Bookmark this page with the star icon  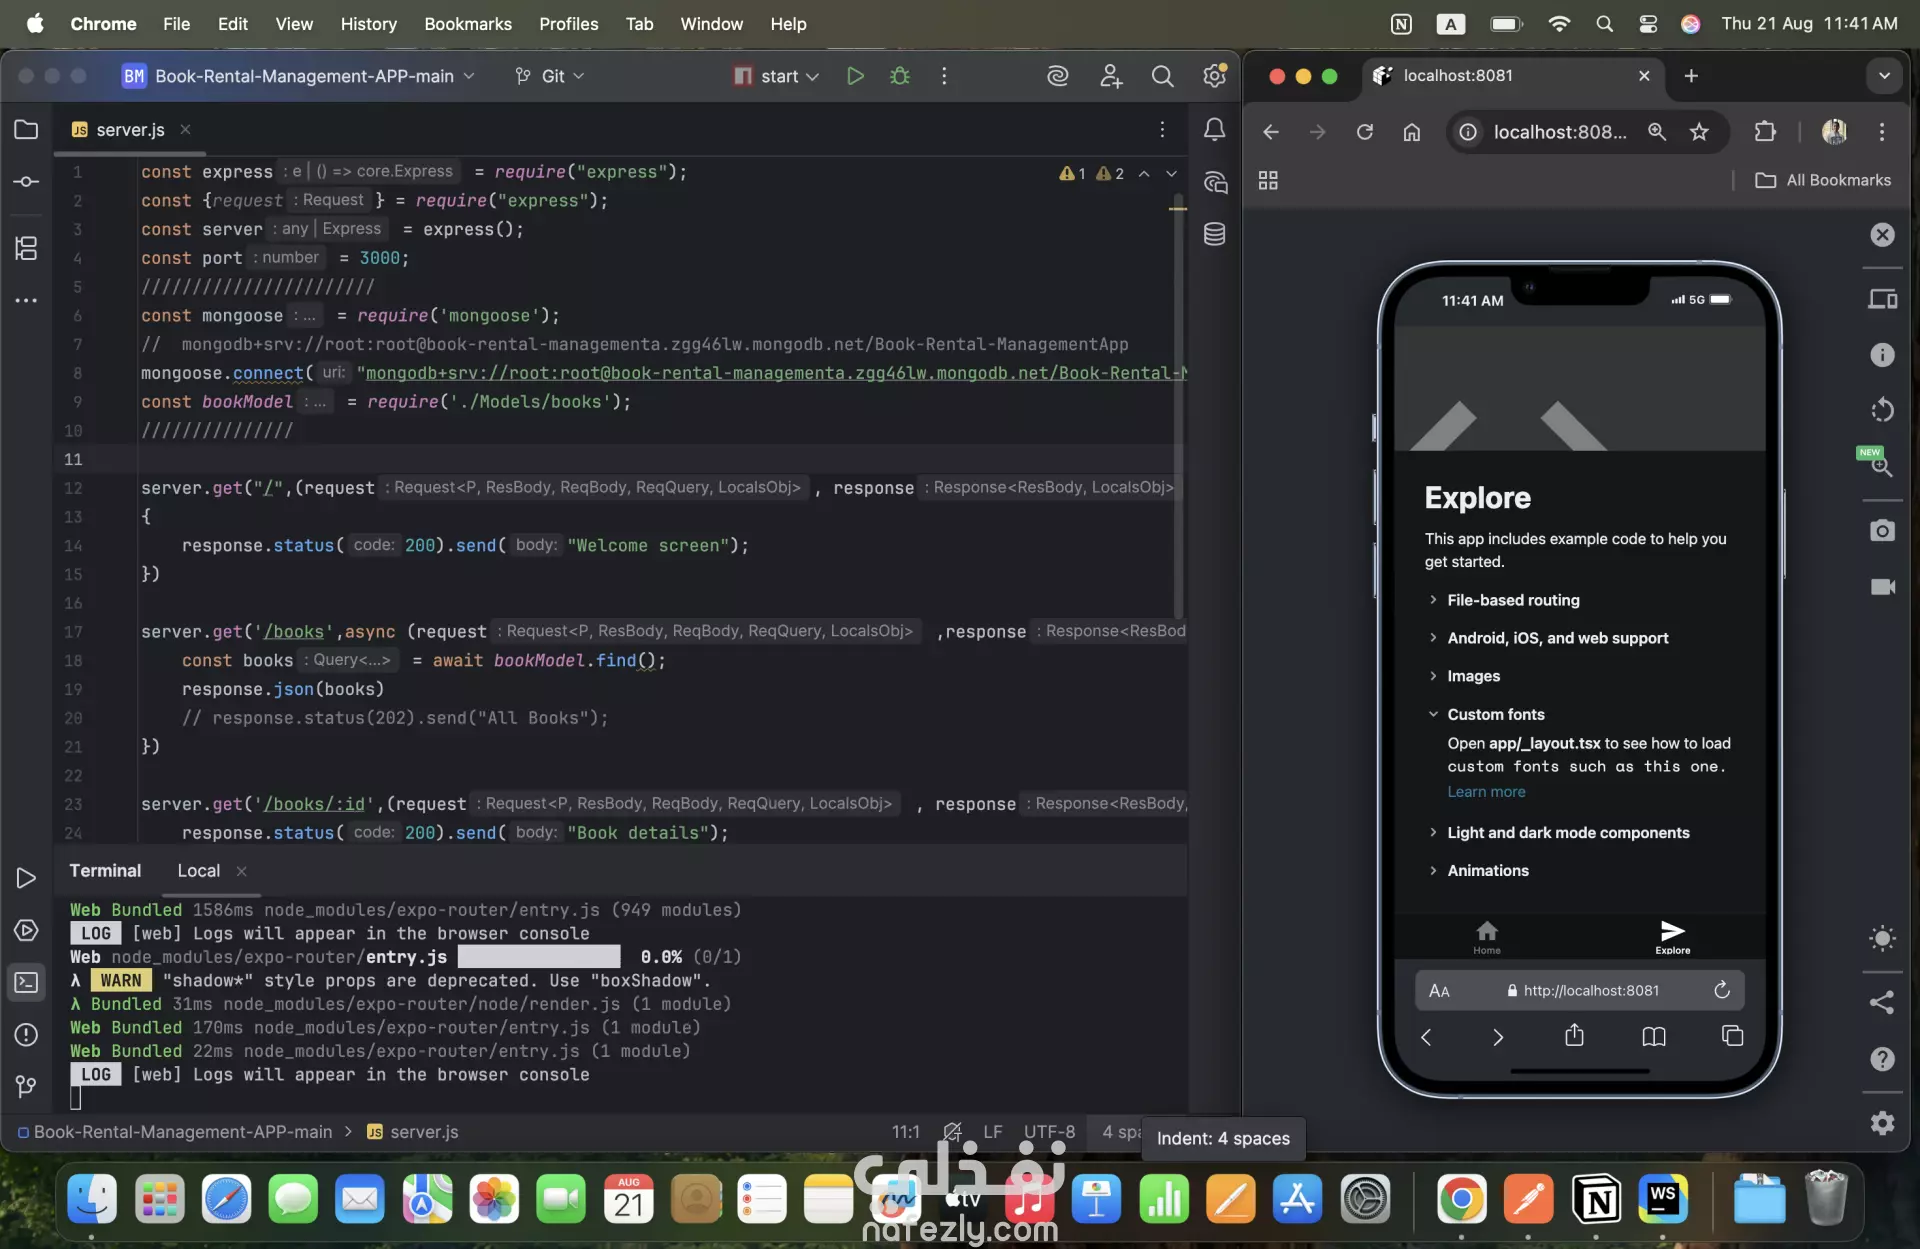1699,132
